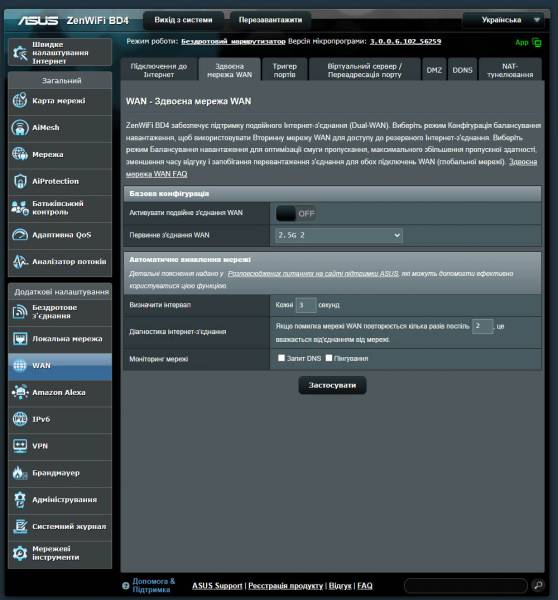
Task: Click the Брандмауер fire icon
Action: coord(20,473)
